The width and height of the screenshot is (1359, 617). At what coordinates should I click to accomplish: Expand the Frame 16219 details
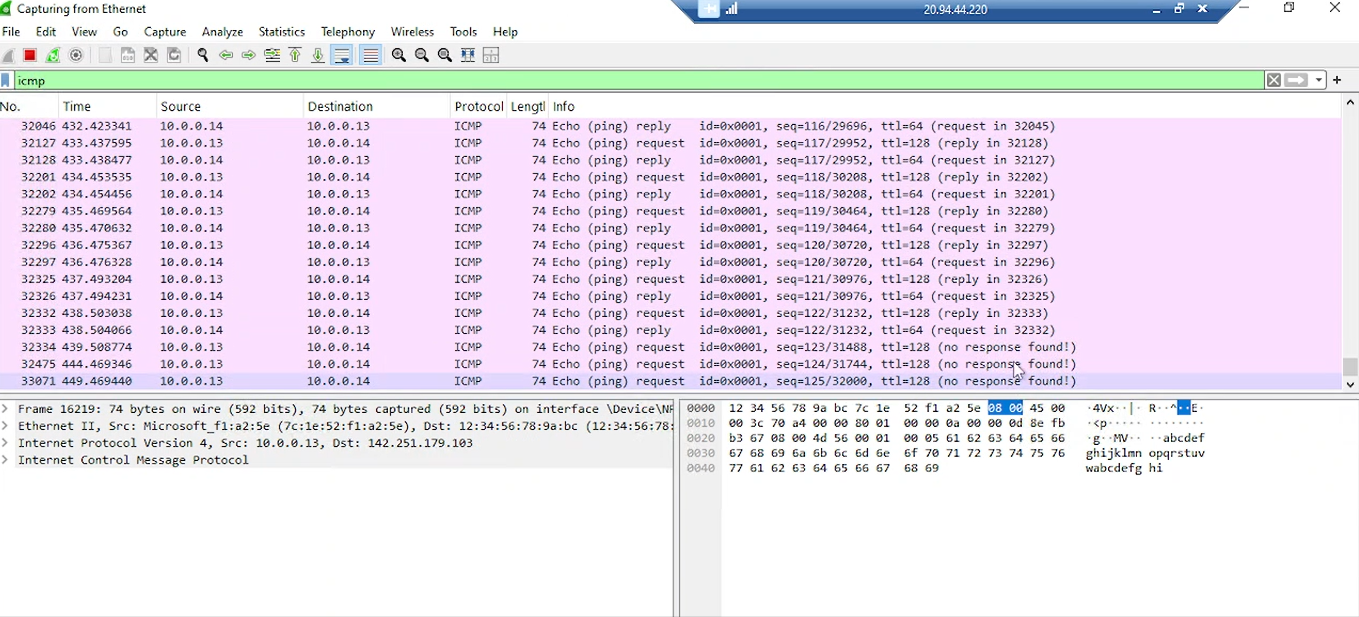[6, 409]
